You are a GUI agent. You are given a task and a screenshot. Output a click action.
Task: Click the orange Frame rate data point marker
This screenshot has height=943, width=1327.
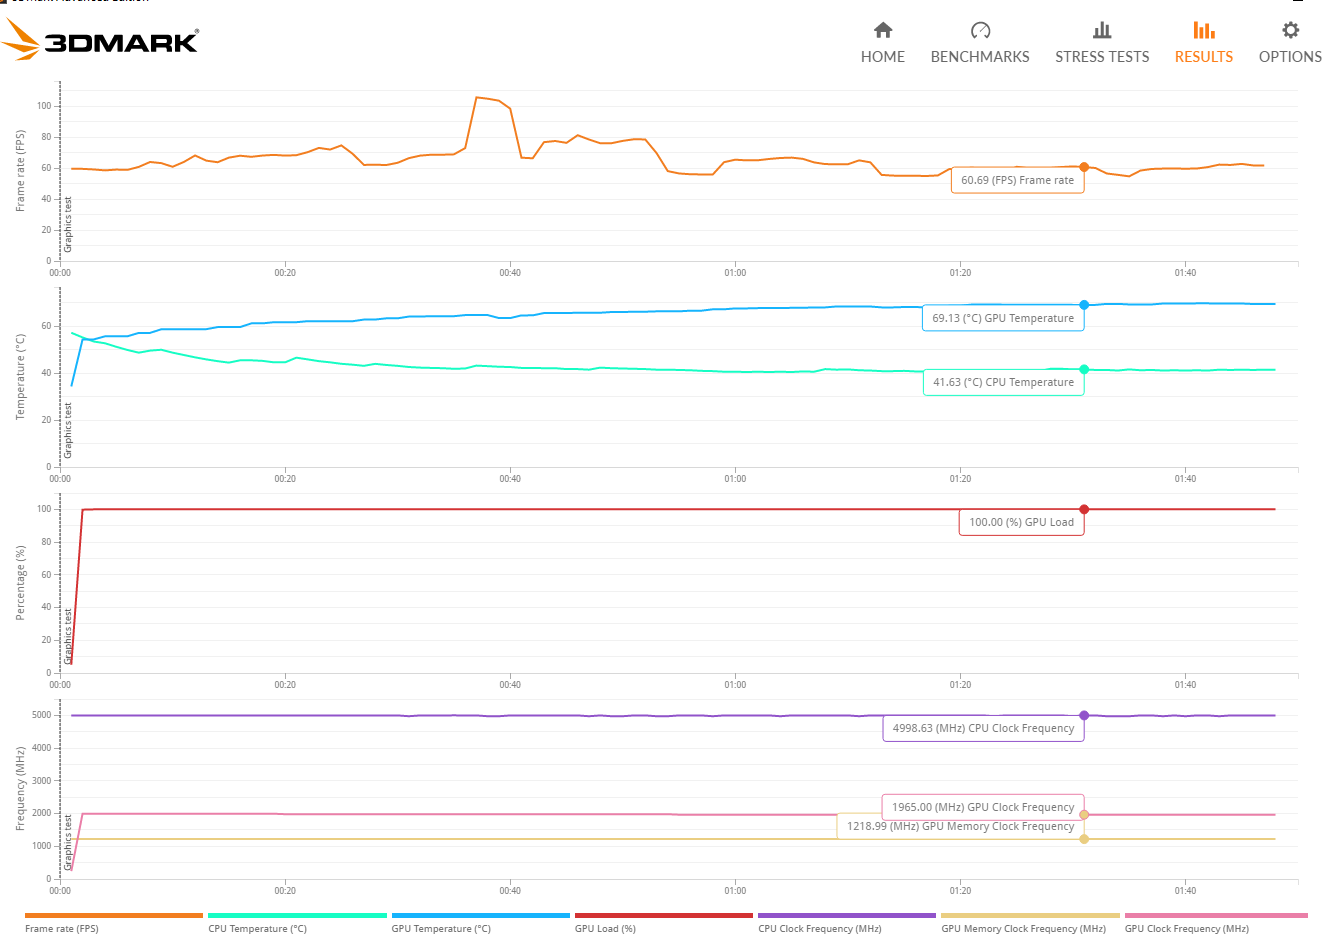pyautogui.click(x=1084, y=167)
